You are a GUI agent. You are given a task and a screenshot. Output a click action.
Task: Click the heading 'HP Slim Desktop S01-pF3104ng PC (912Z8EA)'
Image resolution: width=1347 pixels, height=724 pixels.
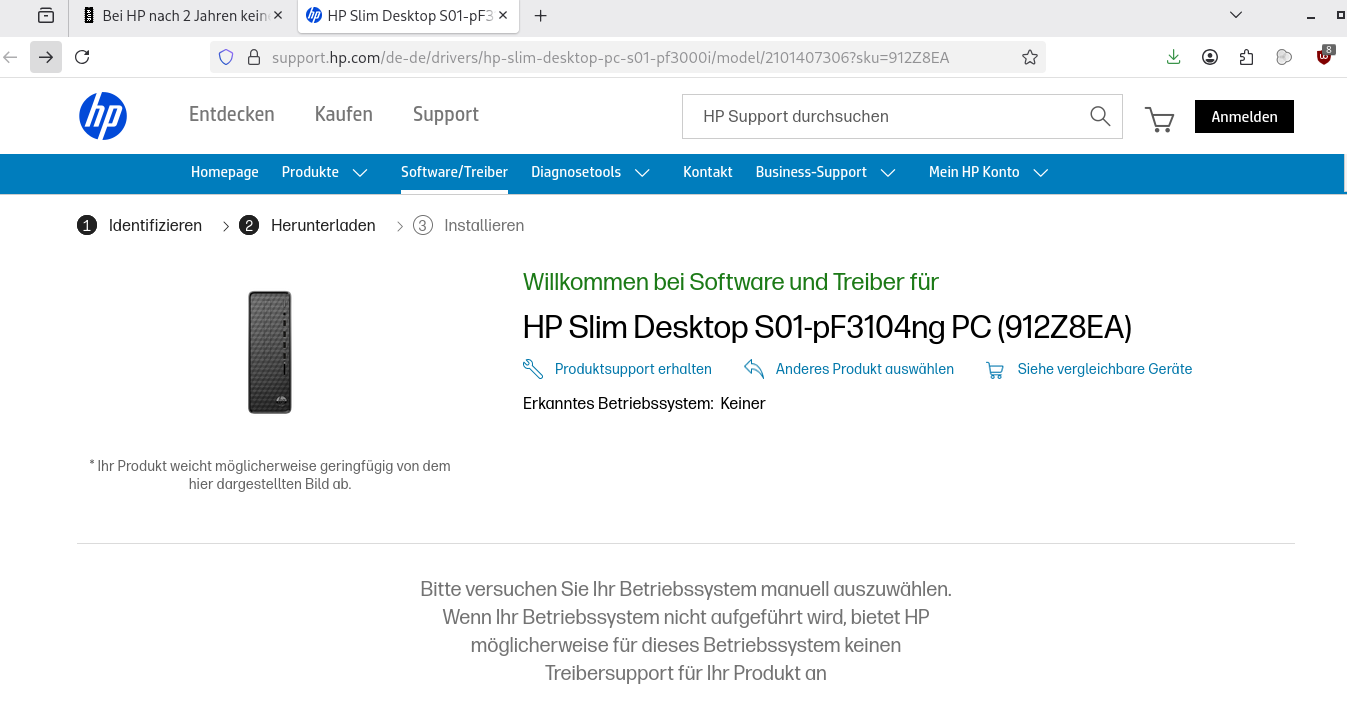(827, 327)
